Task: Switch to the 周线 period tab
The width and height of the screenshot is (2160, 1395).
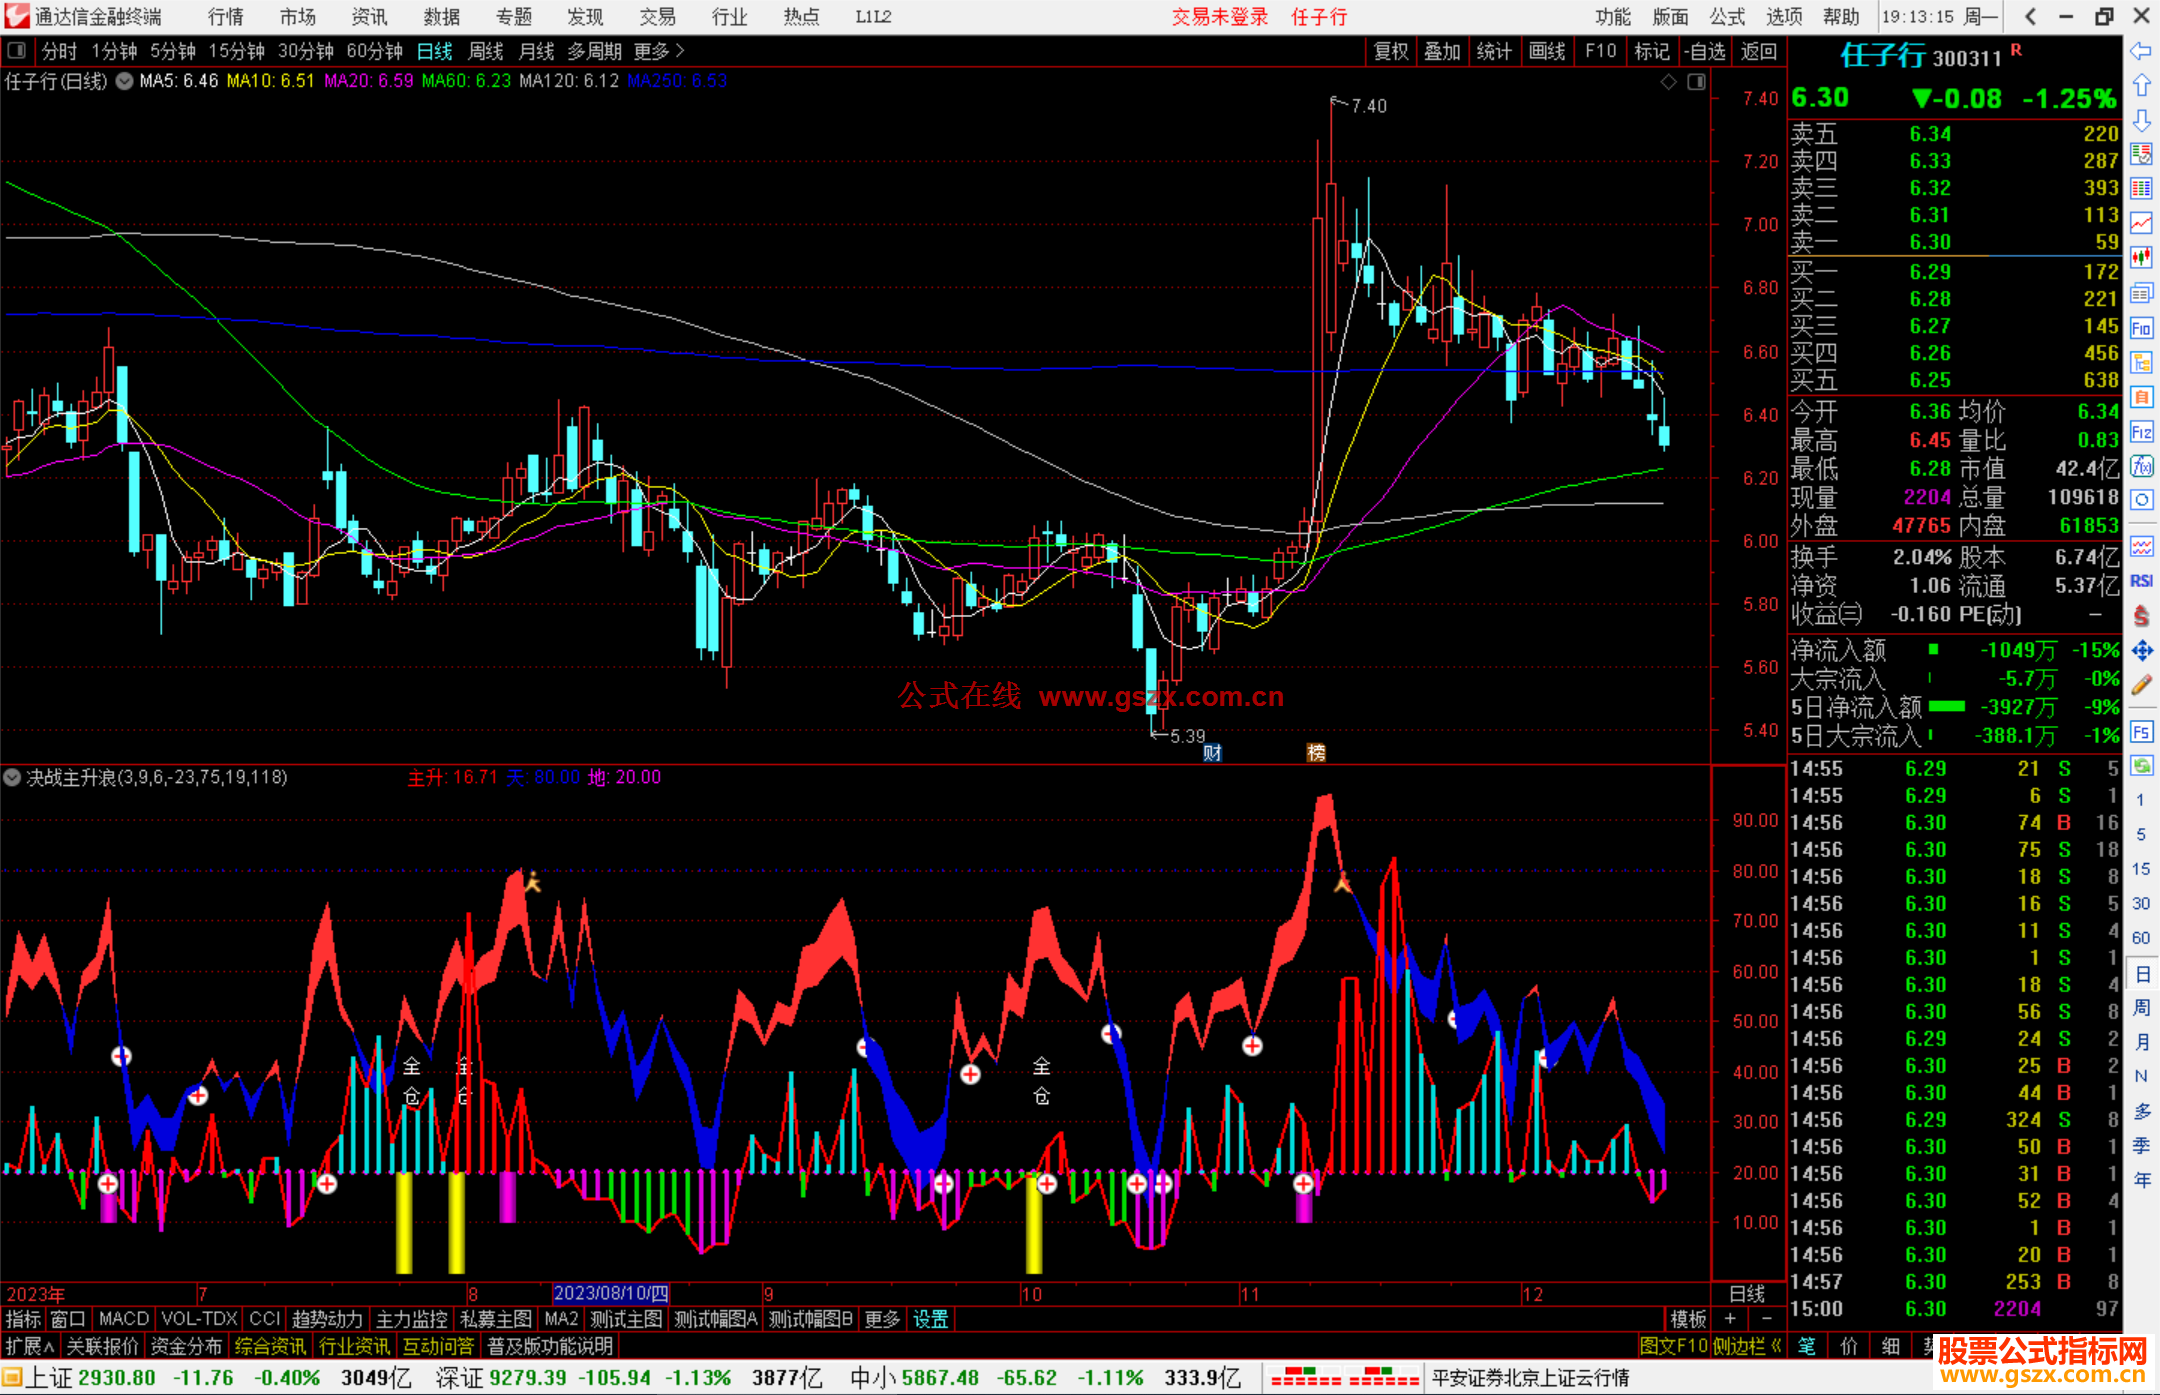Action: 486,51
